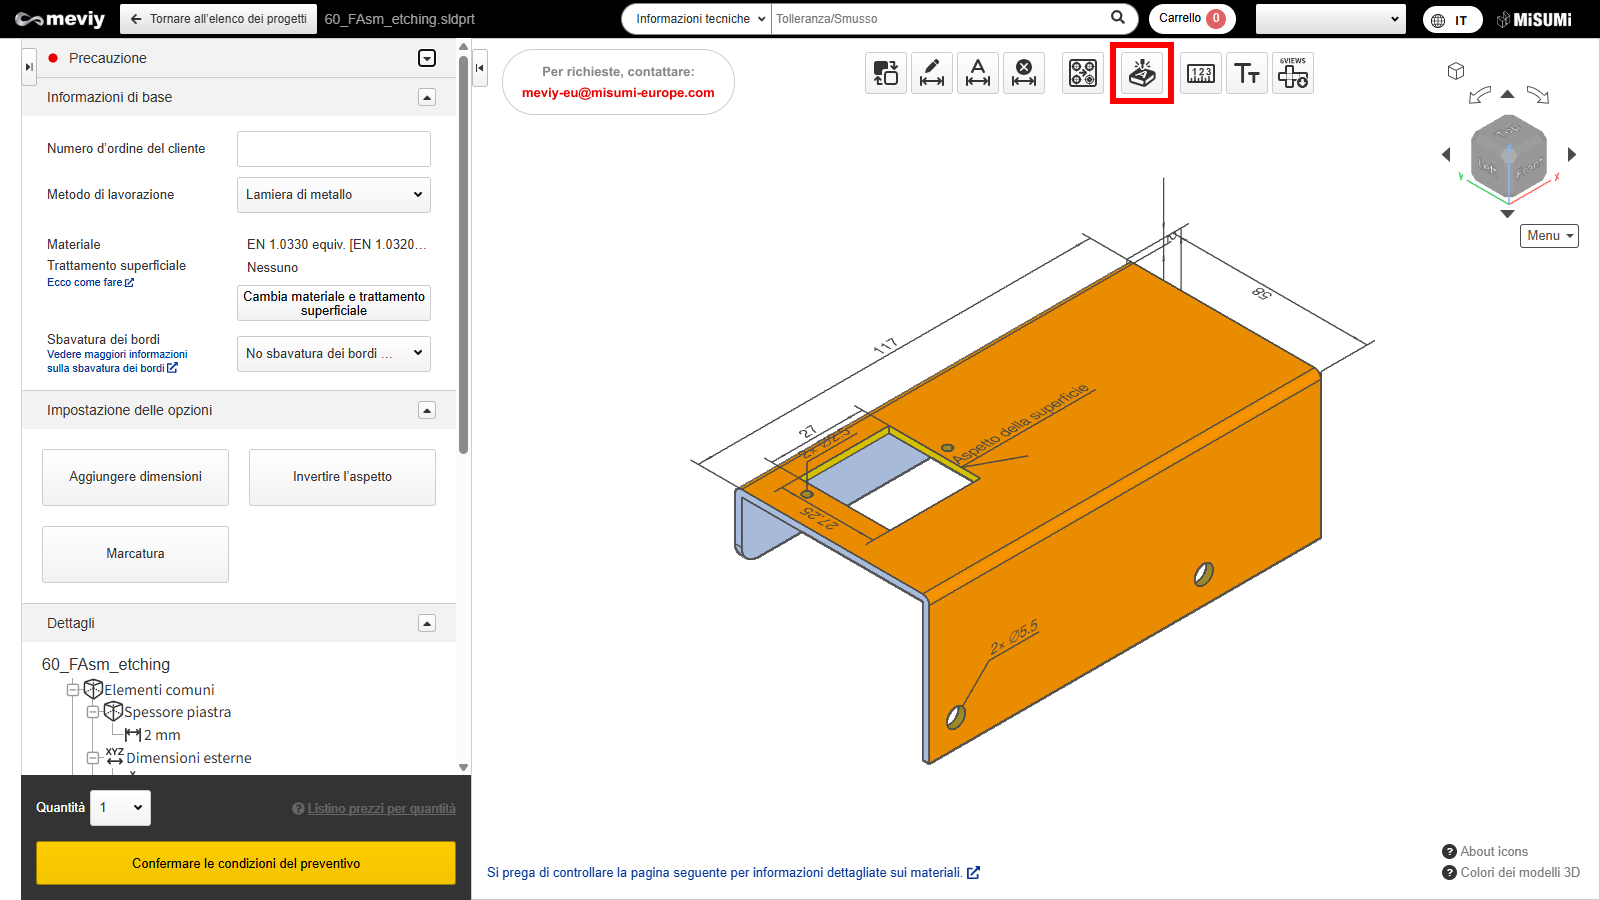The image size is (1600, 900).
Task: Open the view cube Menu dropdown
Action: pyautogui.click(x=1549, y=236)
